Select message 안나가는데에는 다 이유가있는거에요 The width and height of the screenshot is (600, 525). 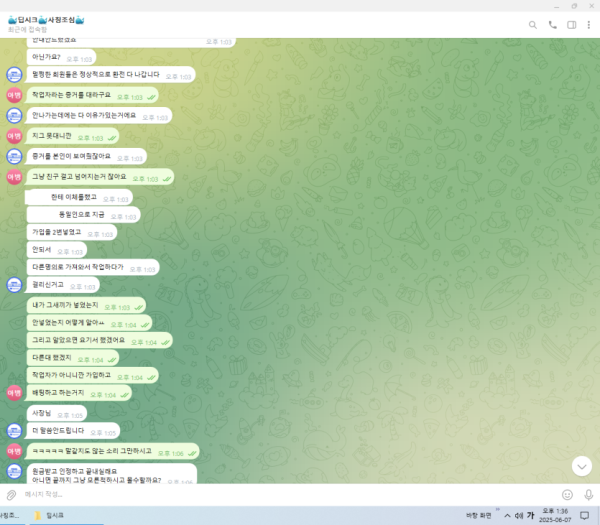pos(99,116)
